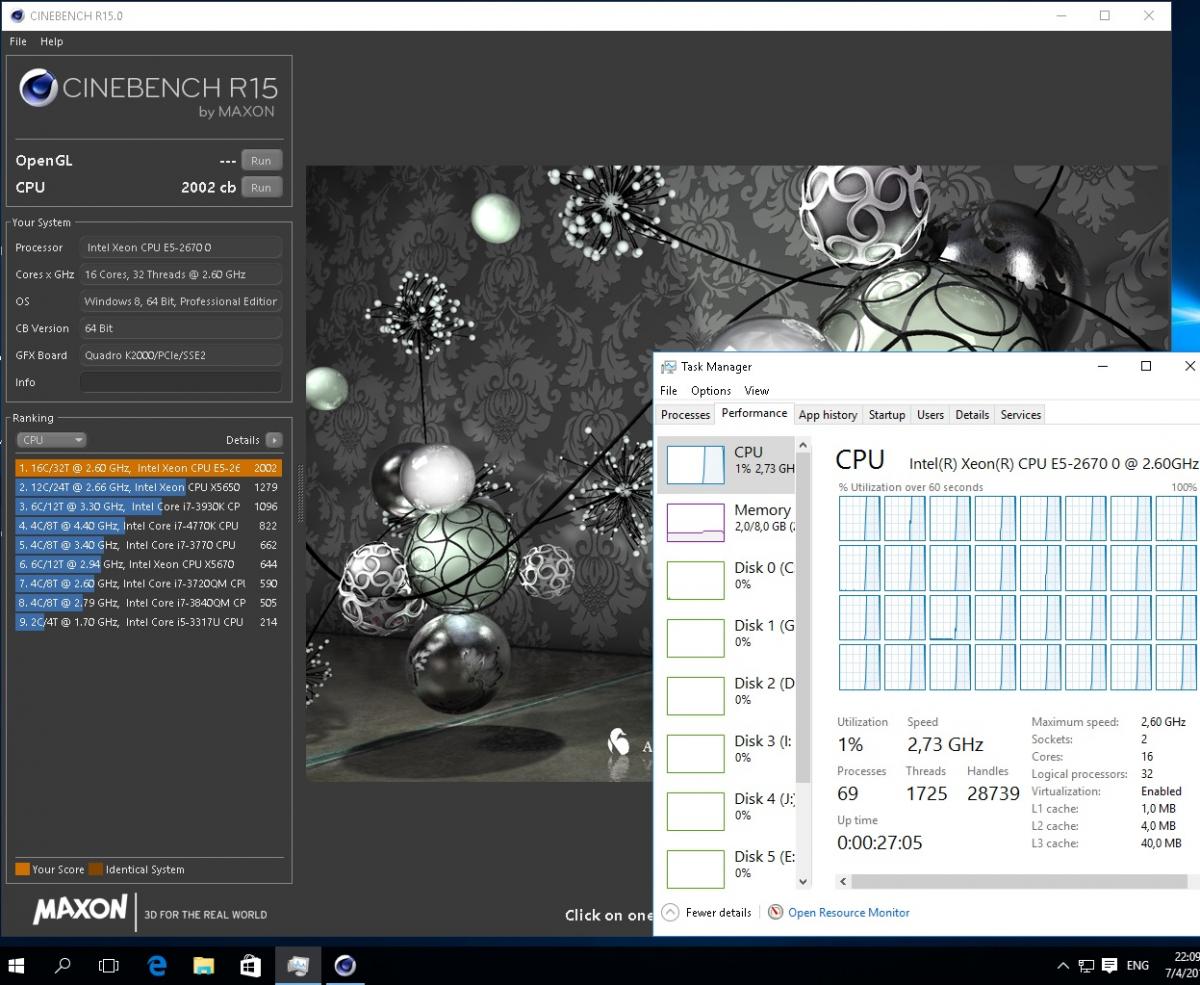Select Memory in Task Manager sidebar
The width and height of the screenshot is (1200, 985).
tap(727, 522)
